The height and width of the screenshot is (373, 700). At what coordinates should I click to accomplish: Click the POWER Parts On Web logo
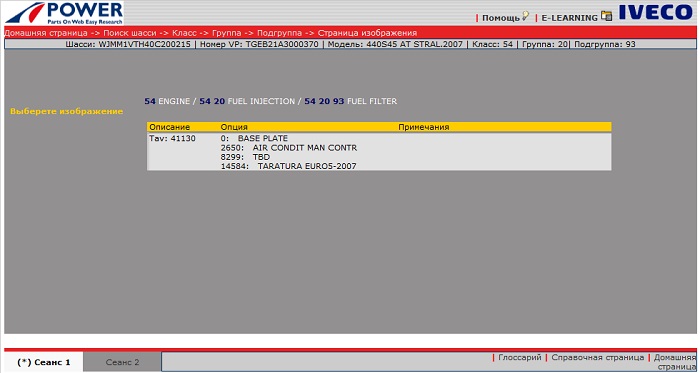(x=64, y=13)
